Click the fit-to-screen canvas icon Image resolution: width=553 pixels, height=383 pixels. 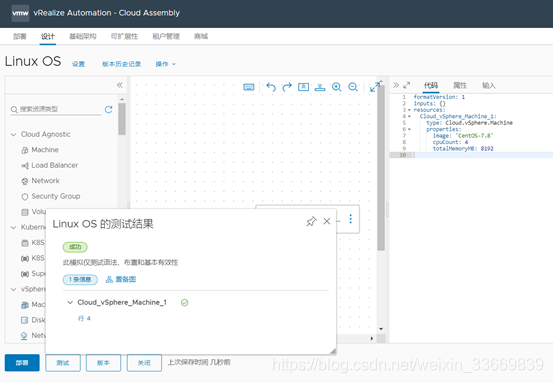[303, 87]
